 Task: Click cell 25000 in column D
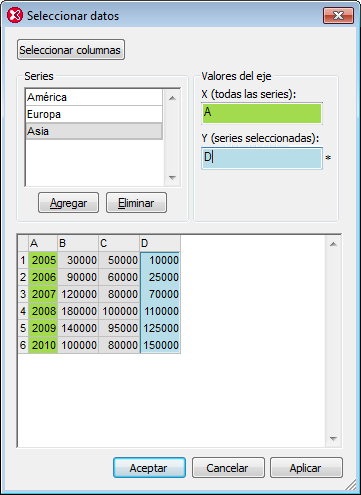pyautogui.click(x=160, y=277)
